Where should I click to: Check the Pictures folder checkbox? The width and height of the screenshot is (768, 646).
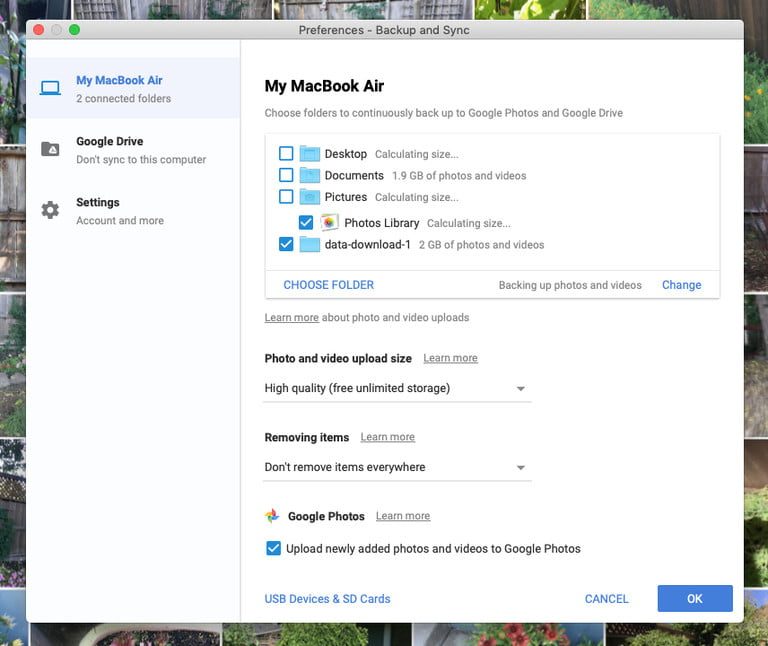pos(286,197)
